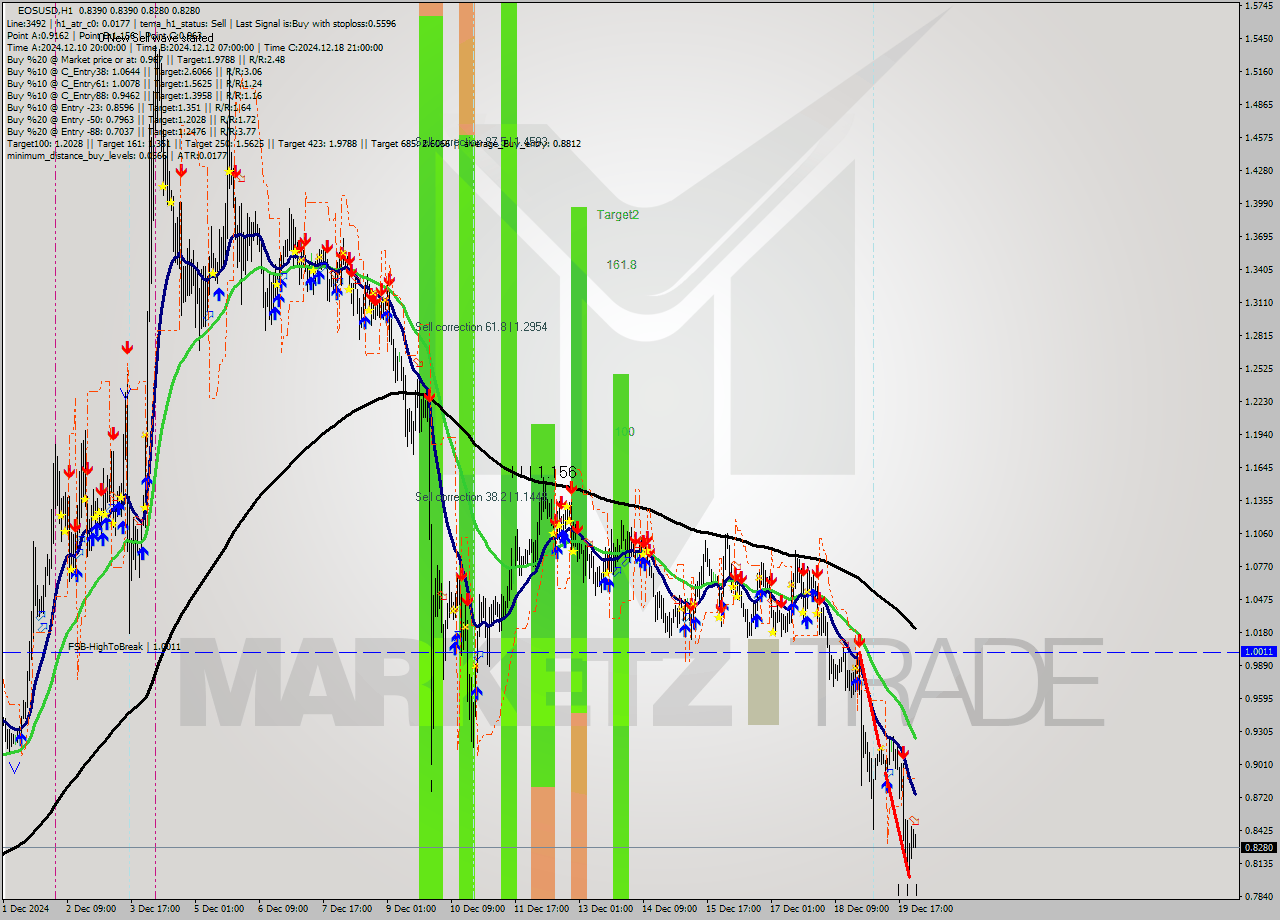Select 'Sell correction 38.2 | 1.144' label
The image size is (1280, 920).
(481, 496)
